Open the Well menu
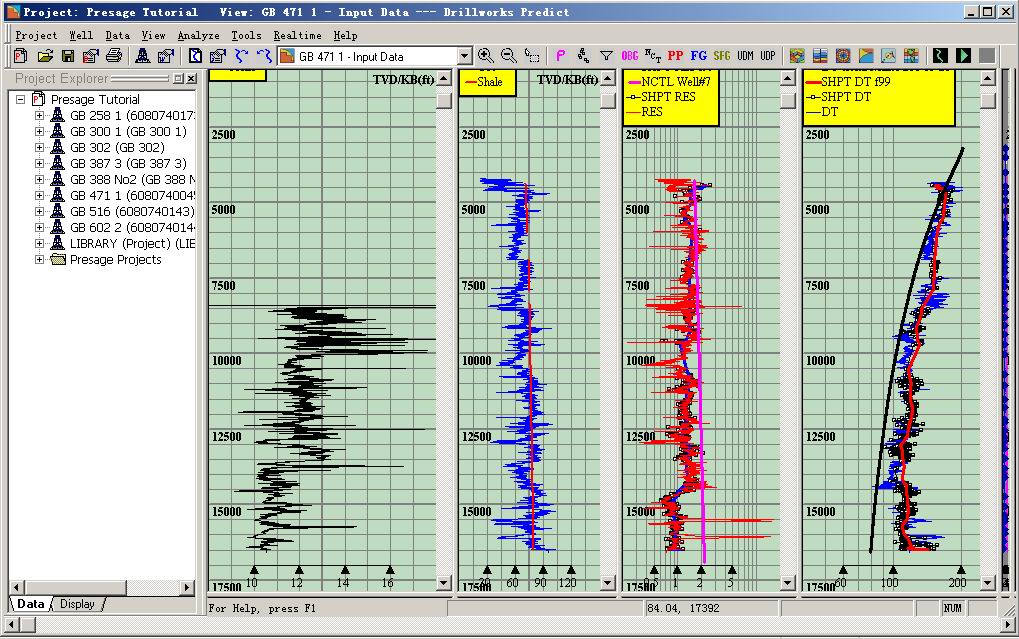This screenshot has width=1019, height=639. pos(81,36)
